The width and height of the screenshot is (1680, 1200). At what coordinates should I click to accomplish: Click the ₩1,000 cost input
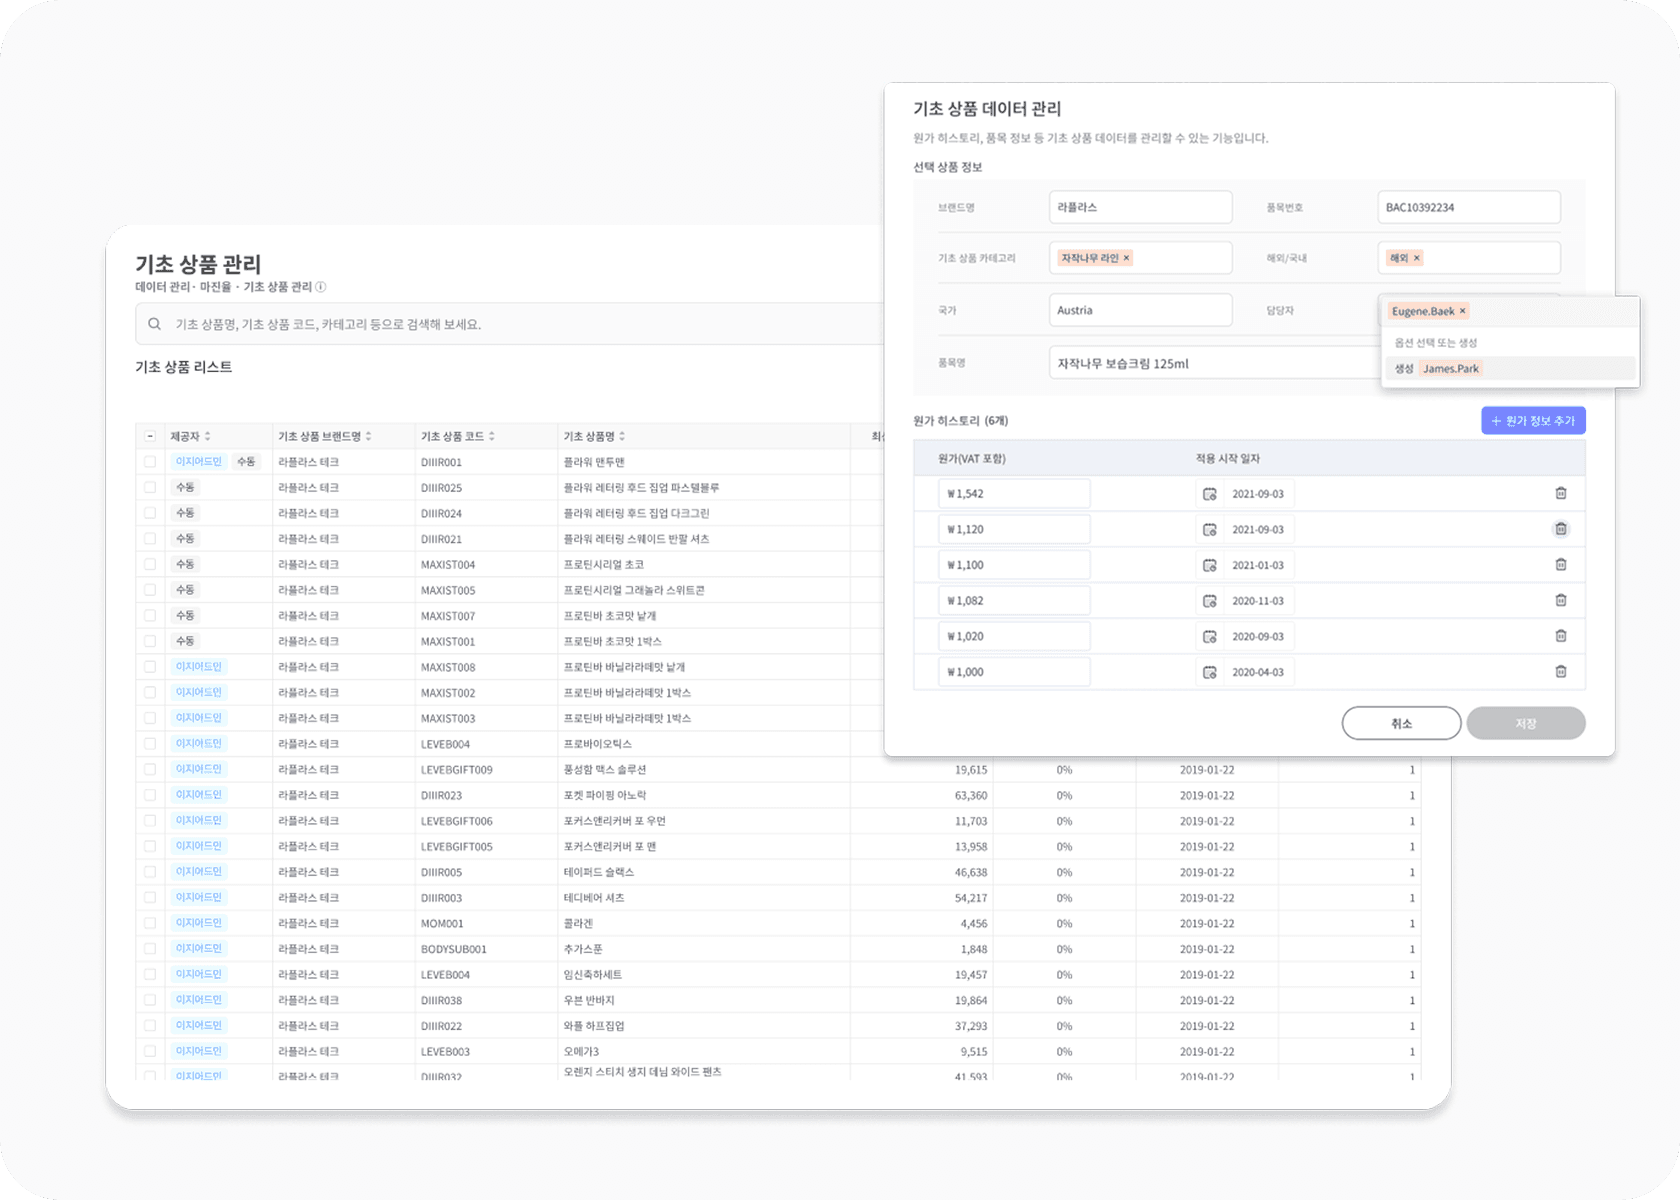1014,672
